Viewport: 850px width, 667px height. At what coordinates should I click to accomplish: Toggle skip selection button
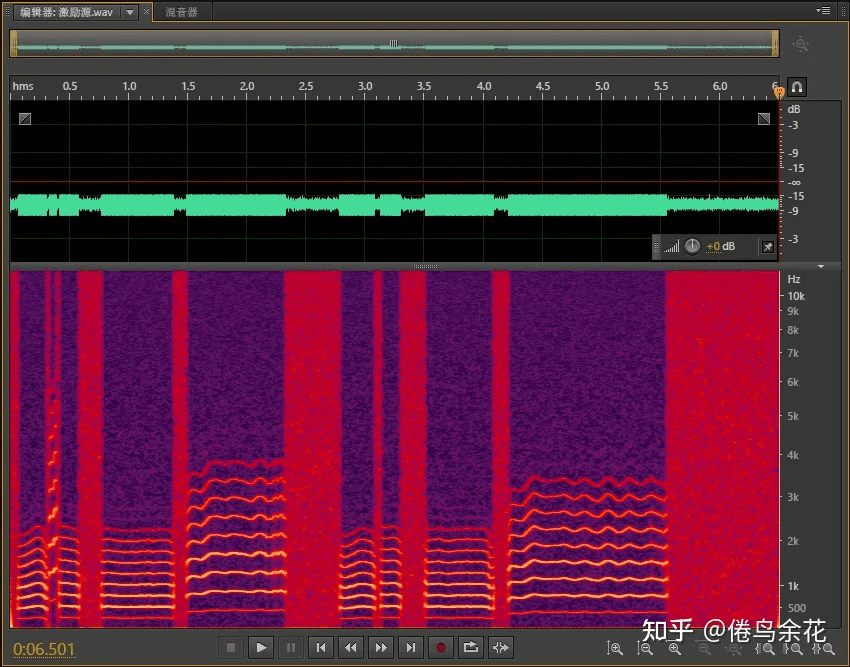point(501,648)
